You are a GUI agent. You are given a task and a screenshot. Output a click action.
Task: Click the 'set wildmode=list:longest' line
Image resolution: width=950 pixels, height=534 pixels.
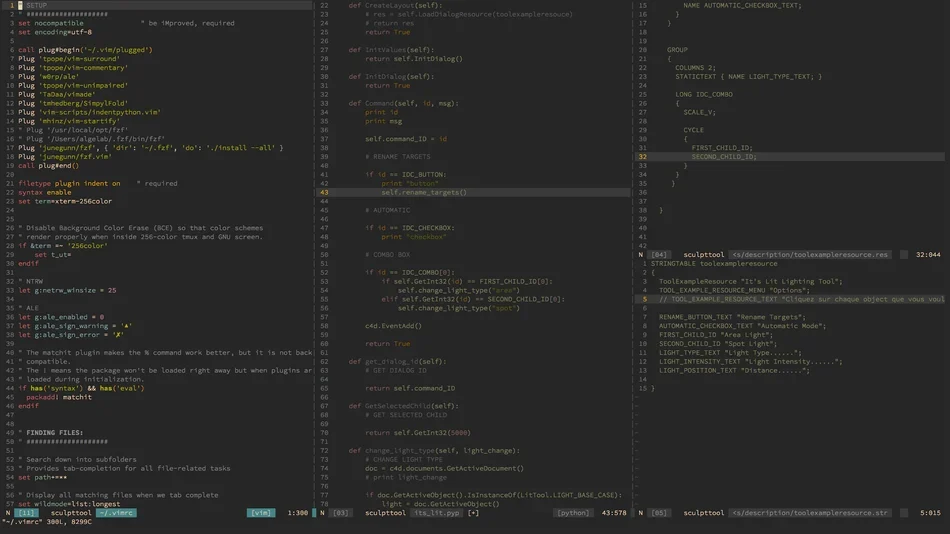point(69,504)
